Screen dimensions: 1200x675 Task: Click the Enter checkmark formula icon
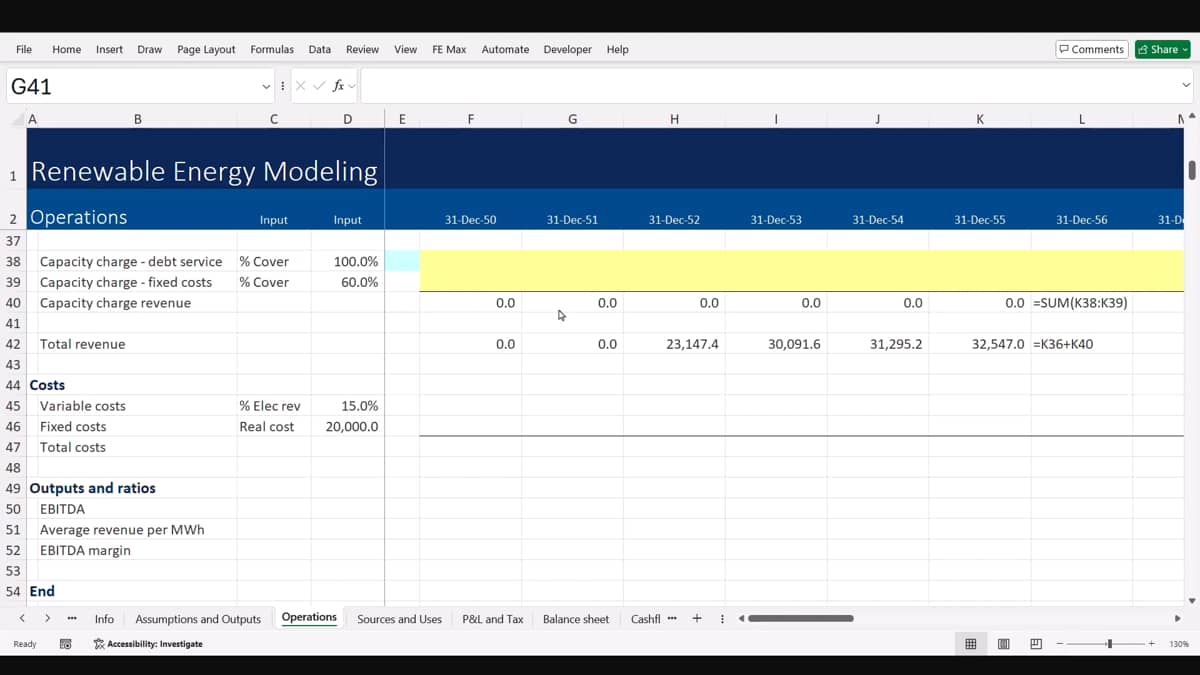click(x=319, y=86)
